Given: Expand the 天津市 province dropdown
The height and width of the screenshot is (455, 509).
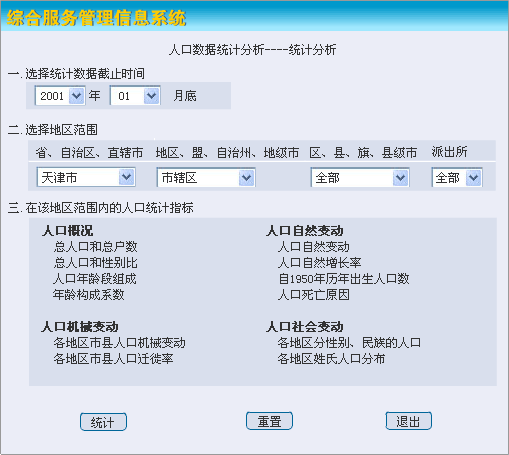Looking at the screenshot, I should (86, 177).
